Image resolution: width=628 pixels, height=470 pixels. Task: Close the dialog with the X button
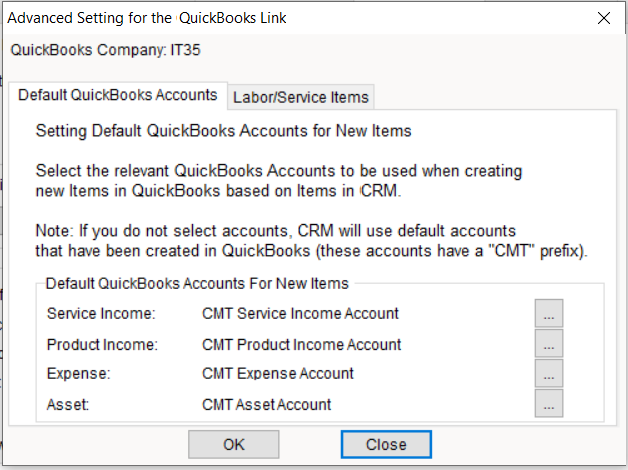click(x=604, y=18)
